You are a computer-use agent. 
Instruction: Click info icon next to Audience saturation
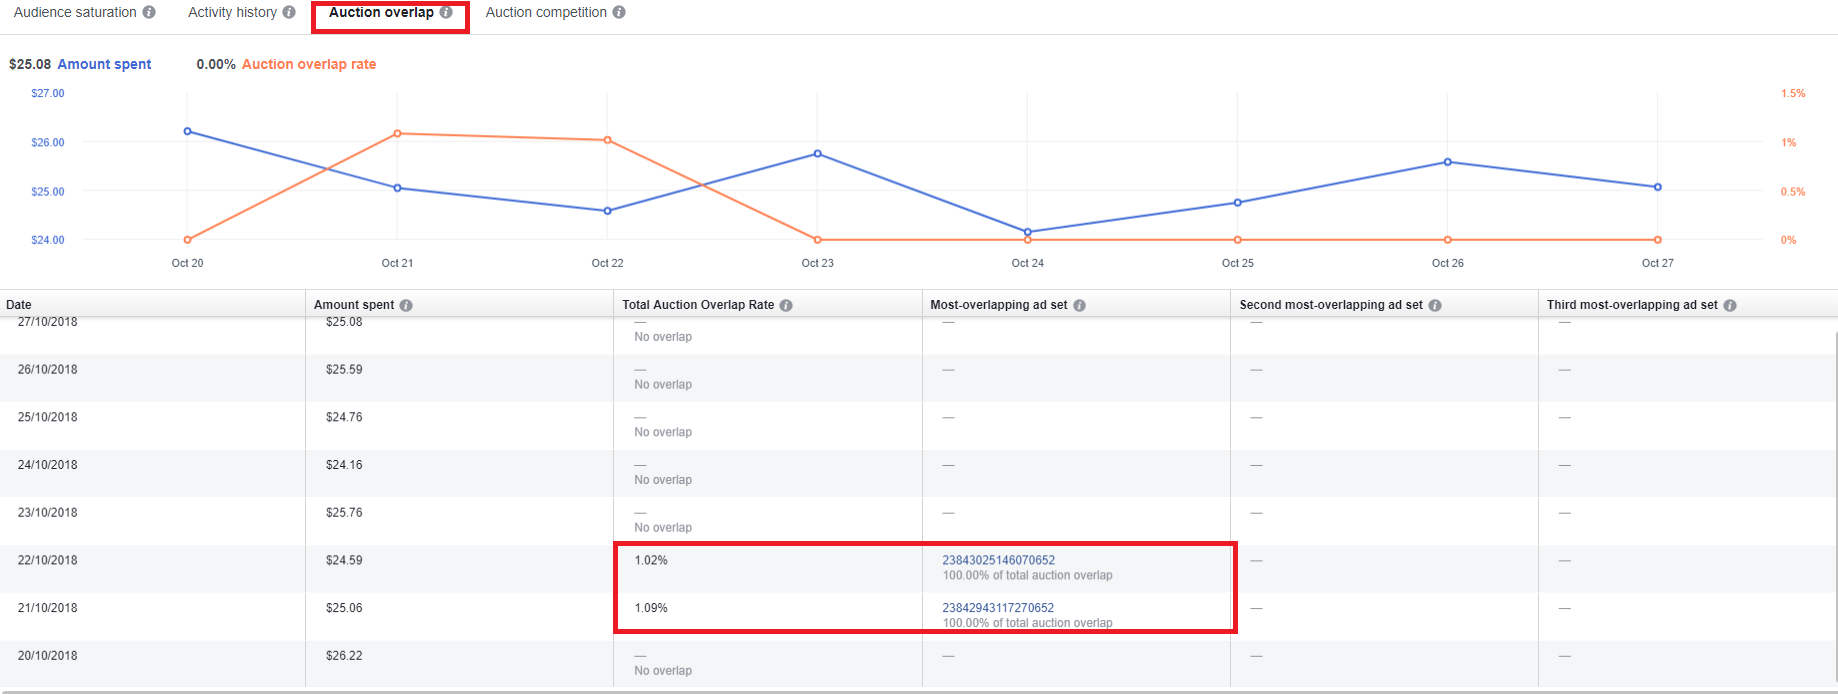tap(149, 12)
